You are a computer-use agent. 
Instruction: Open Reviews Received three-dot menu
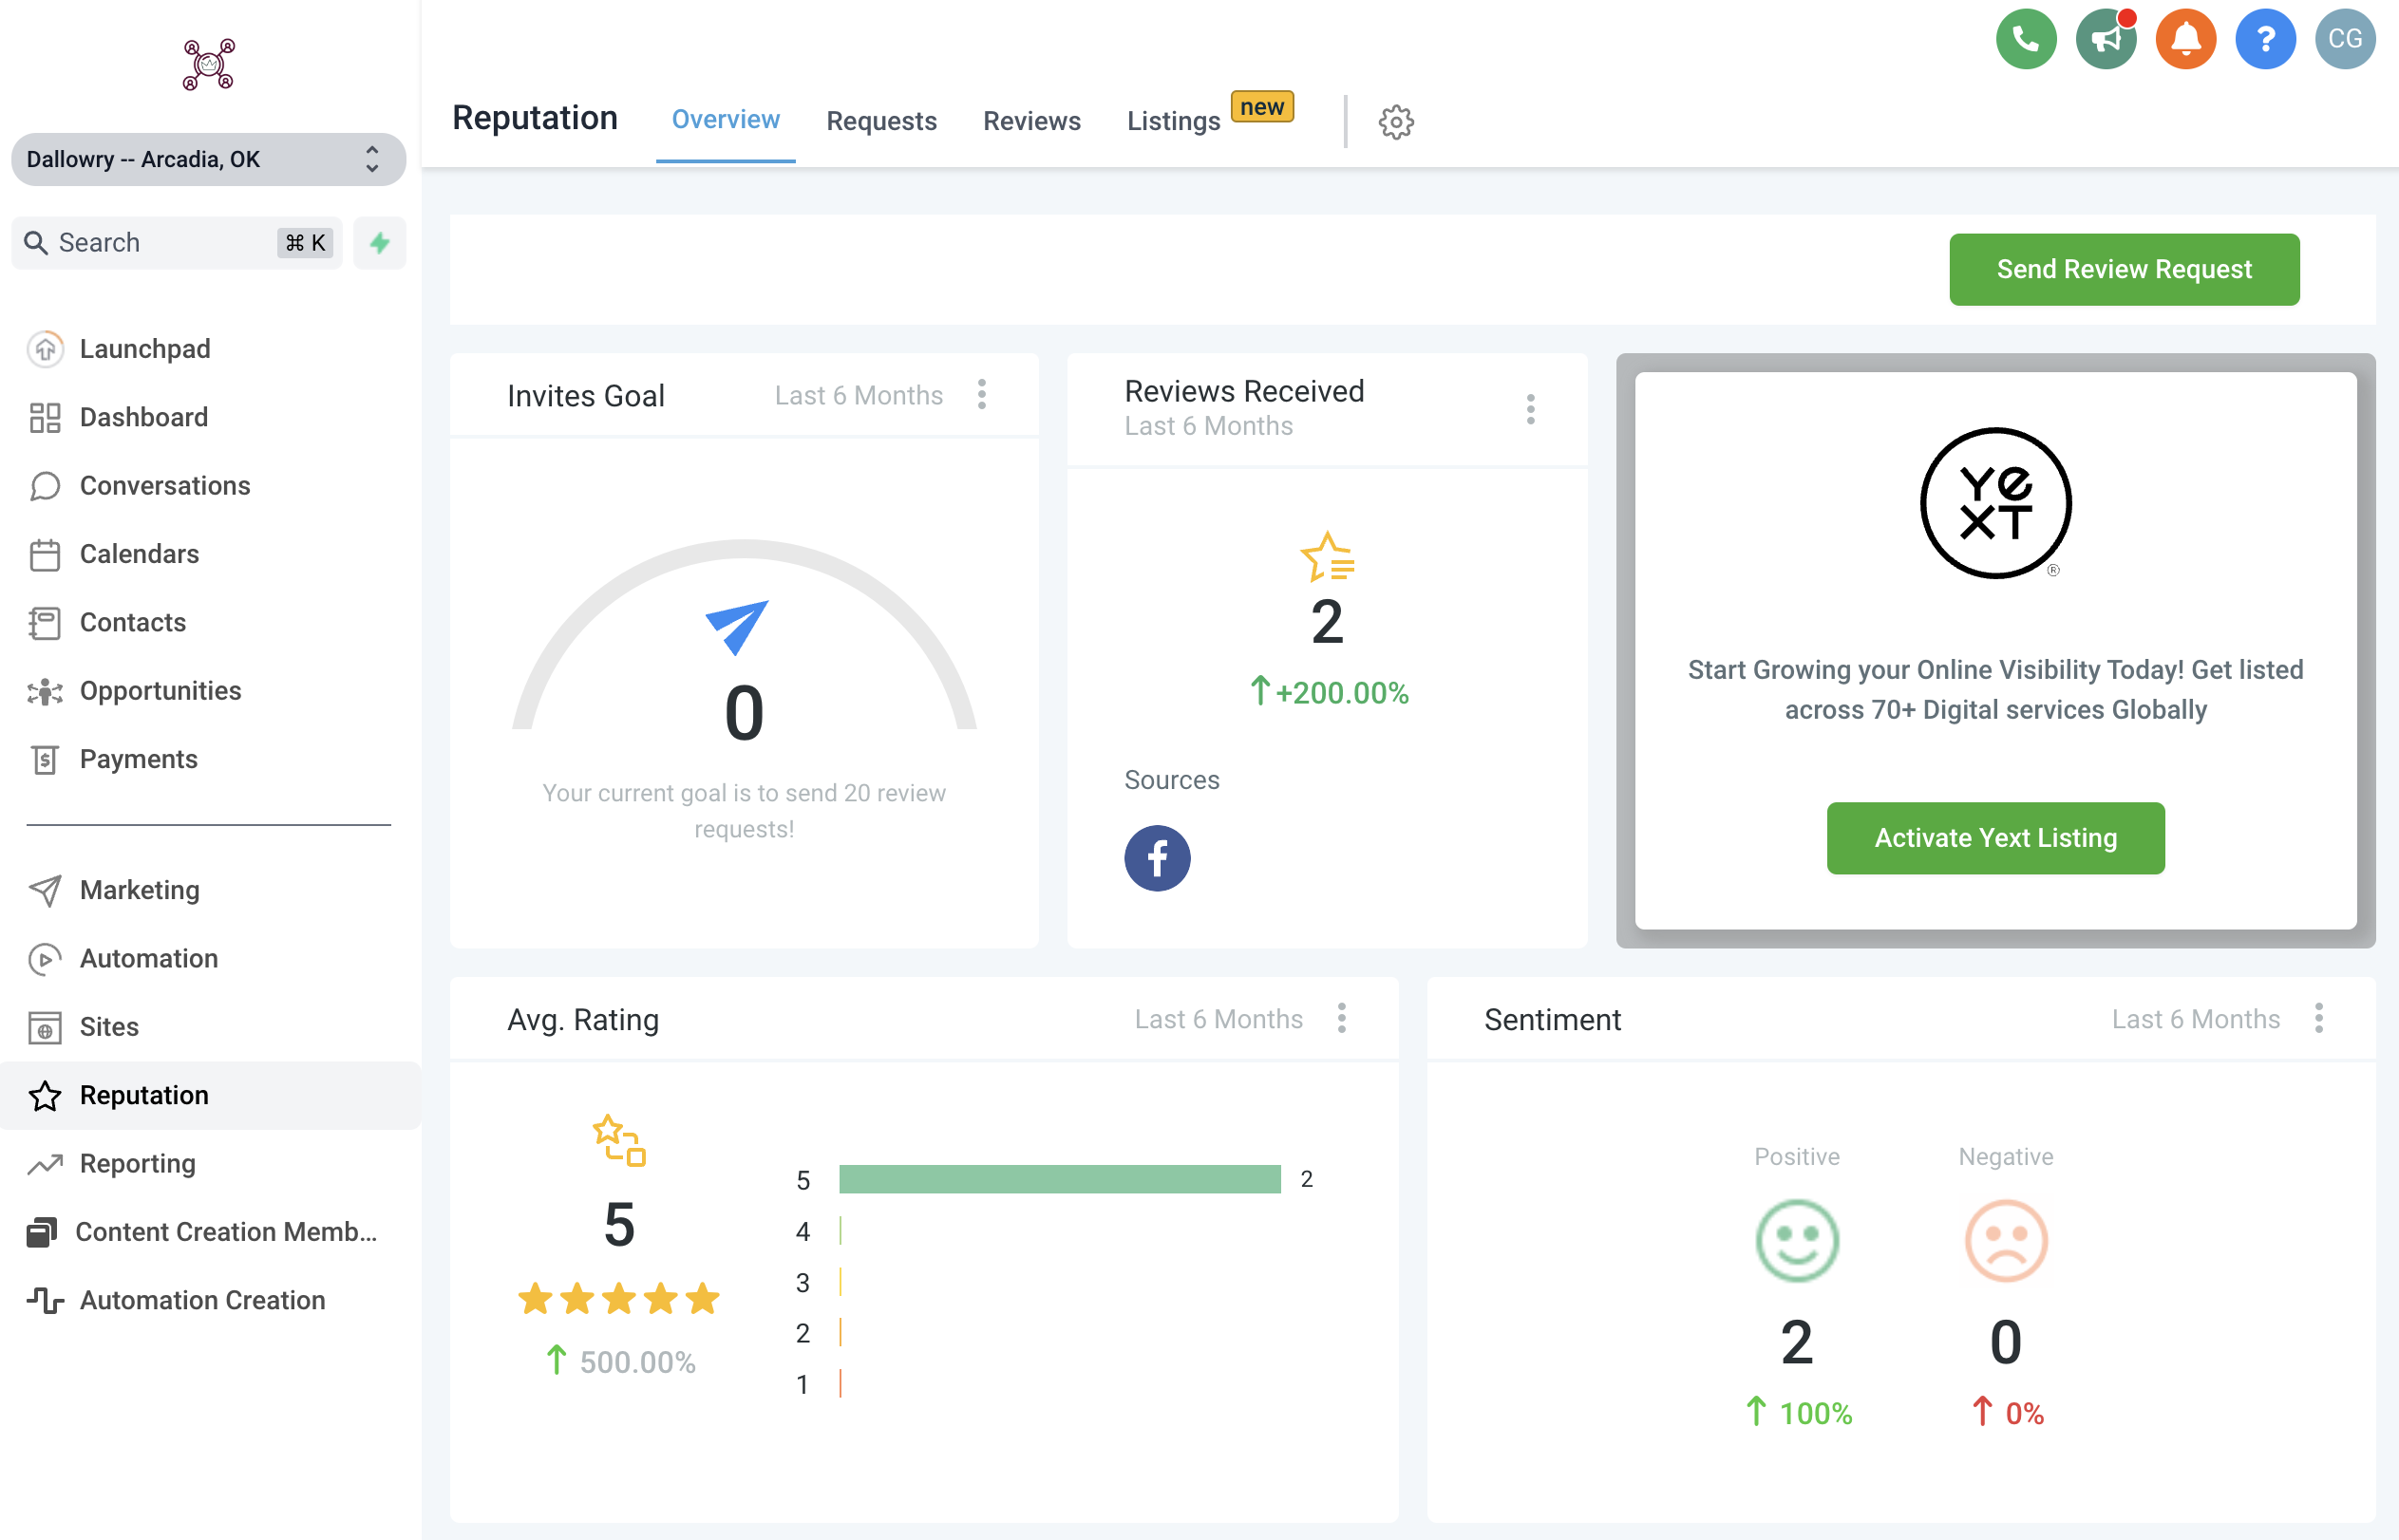[x=1530, y=409]
